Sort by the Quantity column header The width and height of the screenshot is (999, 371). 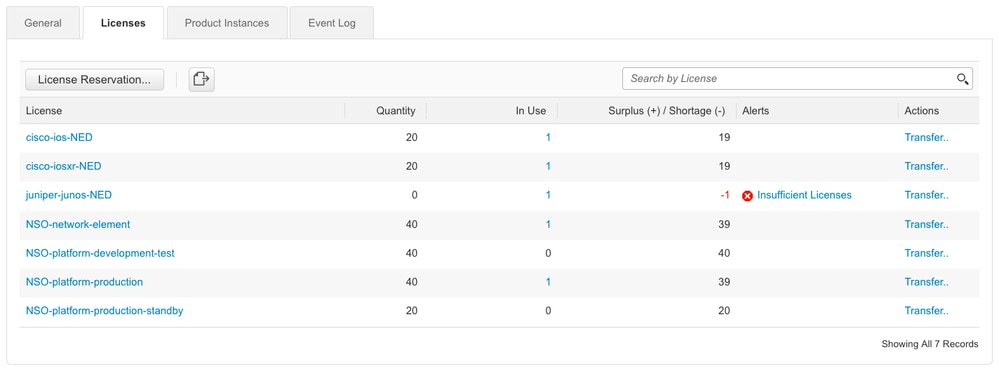point(396,111)
